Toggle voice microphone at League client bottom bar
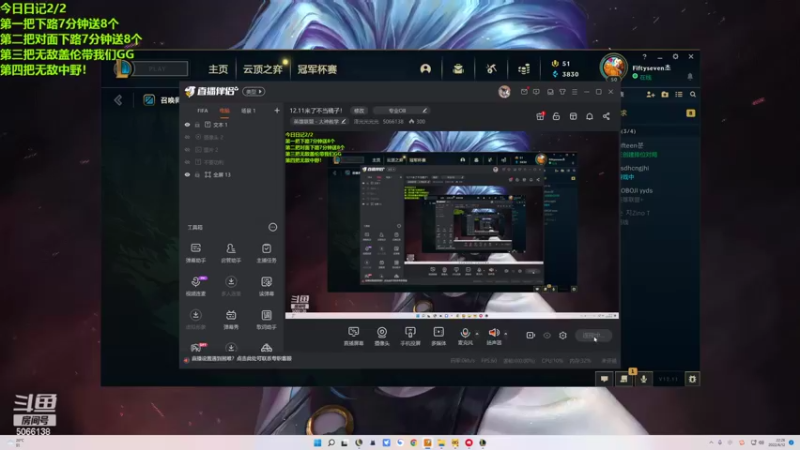 tap(644, 379)
